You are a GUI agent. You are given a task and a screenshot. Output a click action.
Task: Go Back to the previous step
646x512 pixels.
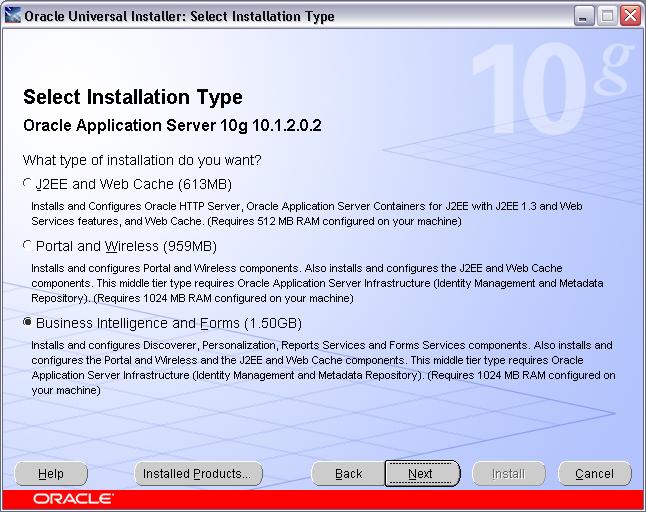[348, 473]
